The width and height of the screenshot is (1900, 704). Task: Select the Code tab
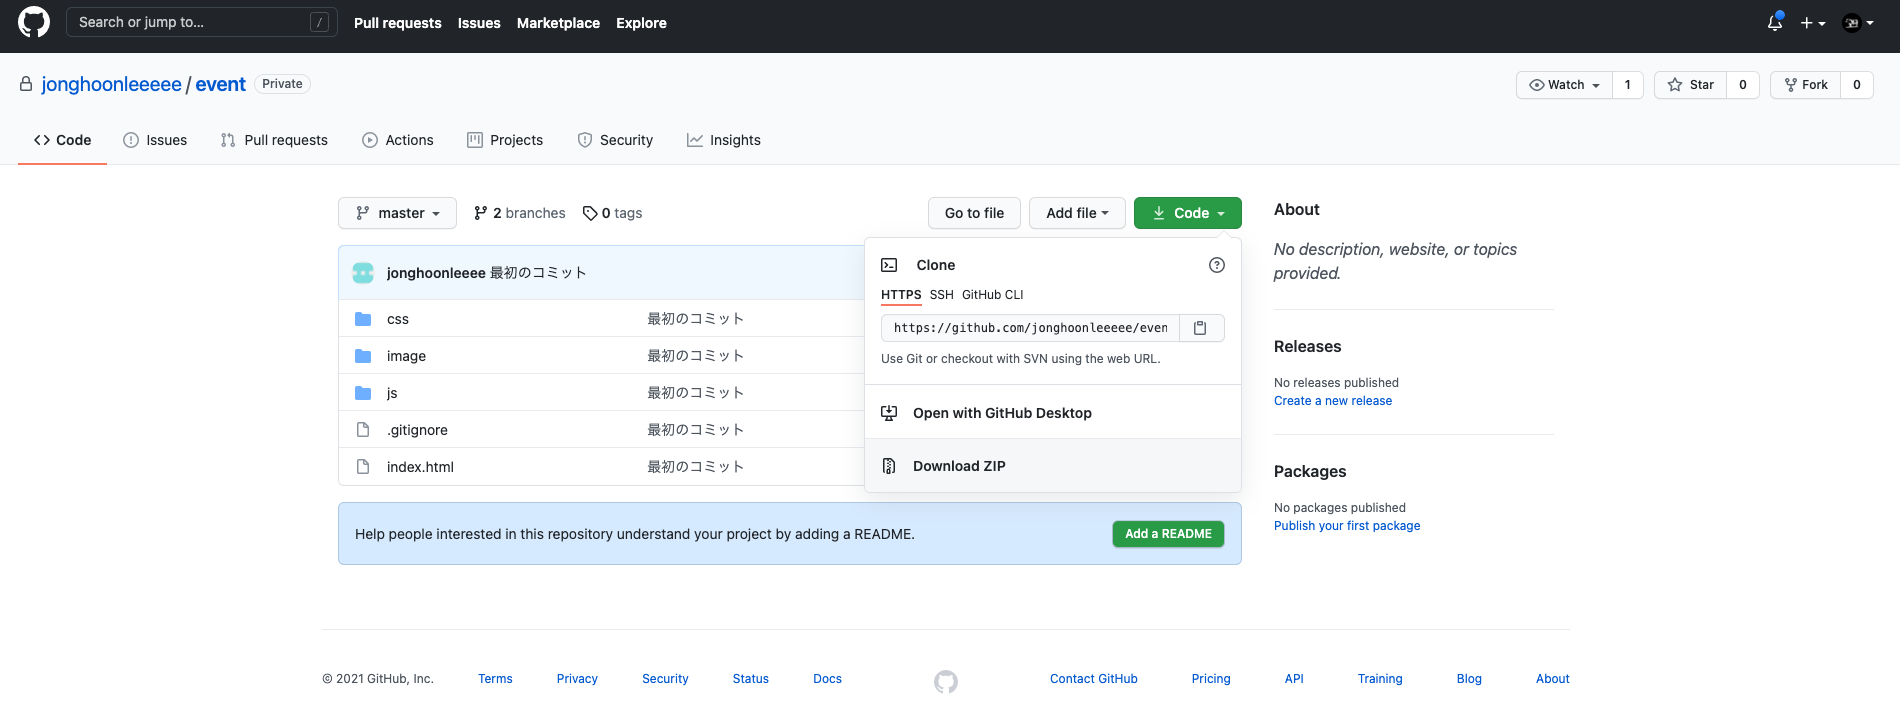[63, 140]
